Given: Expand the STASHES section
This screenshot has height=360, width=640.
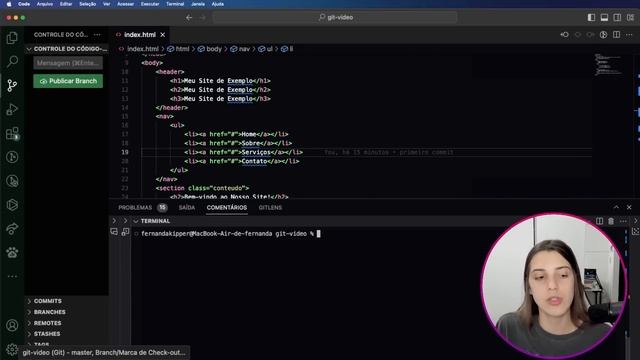Looking at the screenshot, I should 47,334.
